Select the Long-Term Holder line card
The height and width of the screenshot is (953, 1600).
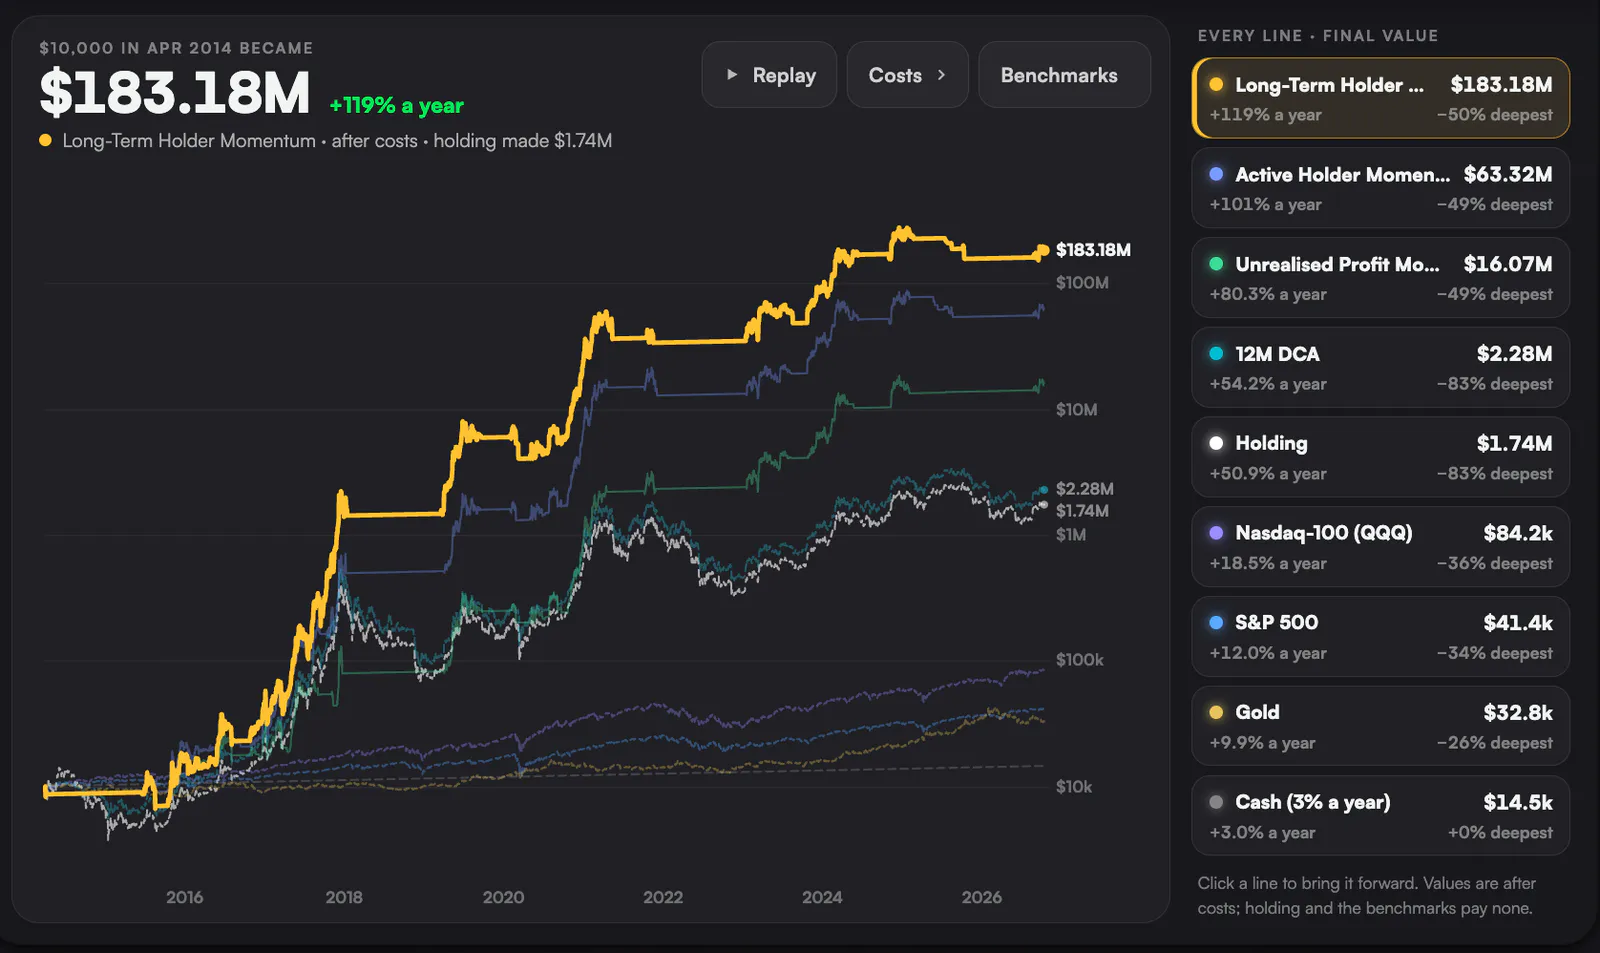click(1381, 98)
